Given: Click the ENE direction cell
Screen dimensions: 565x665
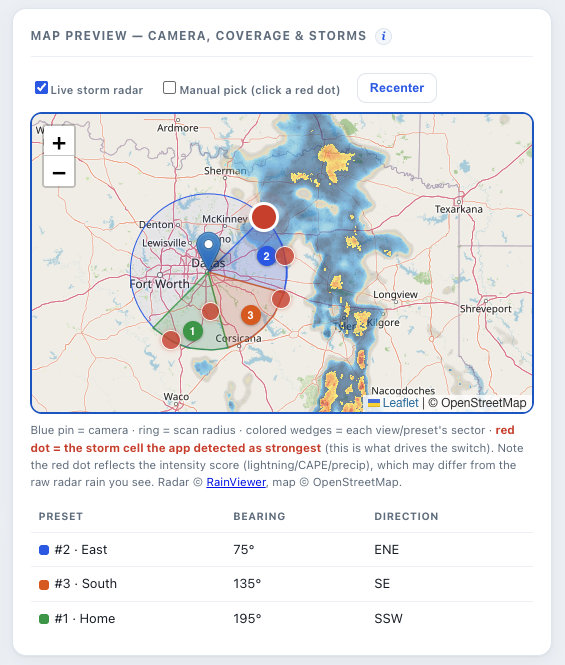Looking at the screenshot, I should pos(386,550).
